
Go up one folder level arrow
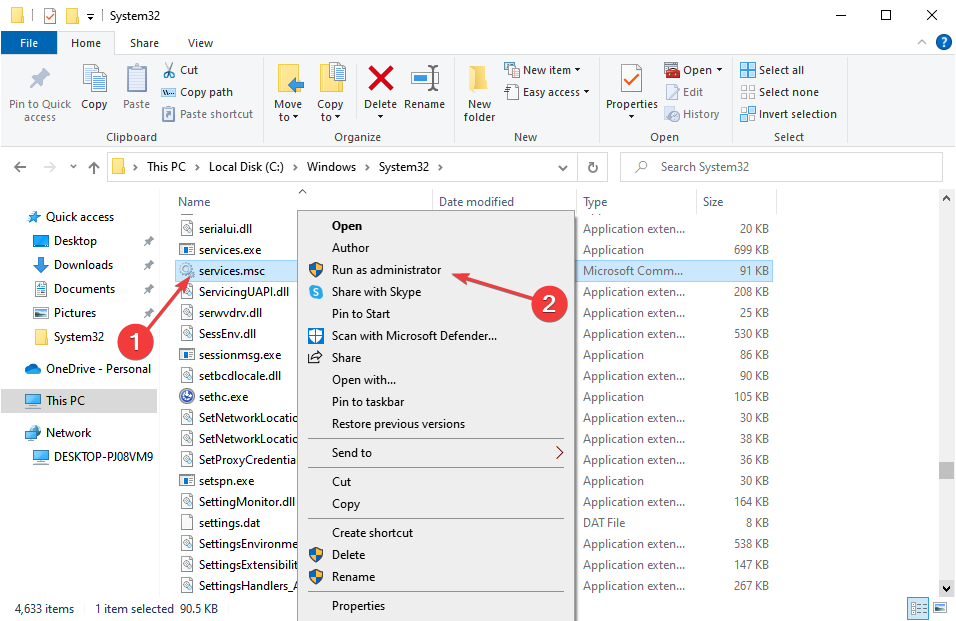93,167
